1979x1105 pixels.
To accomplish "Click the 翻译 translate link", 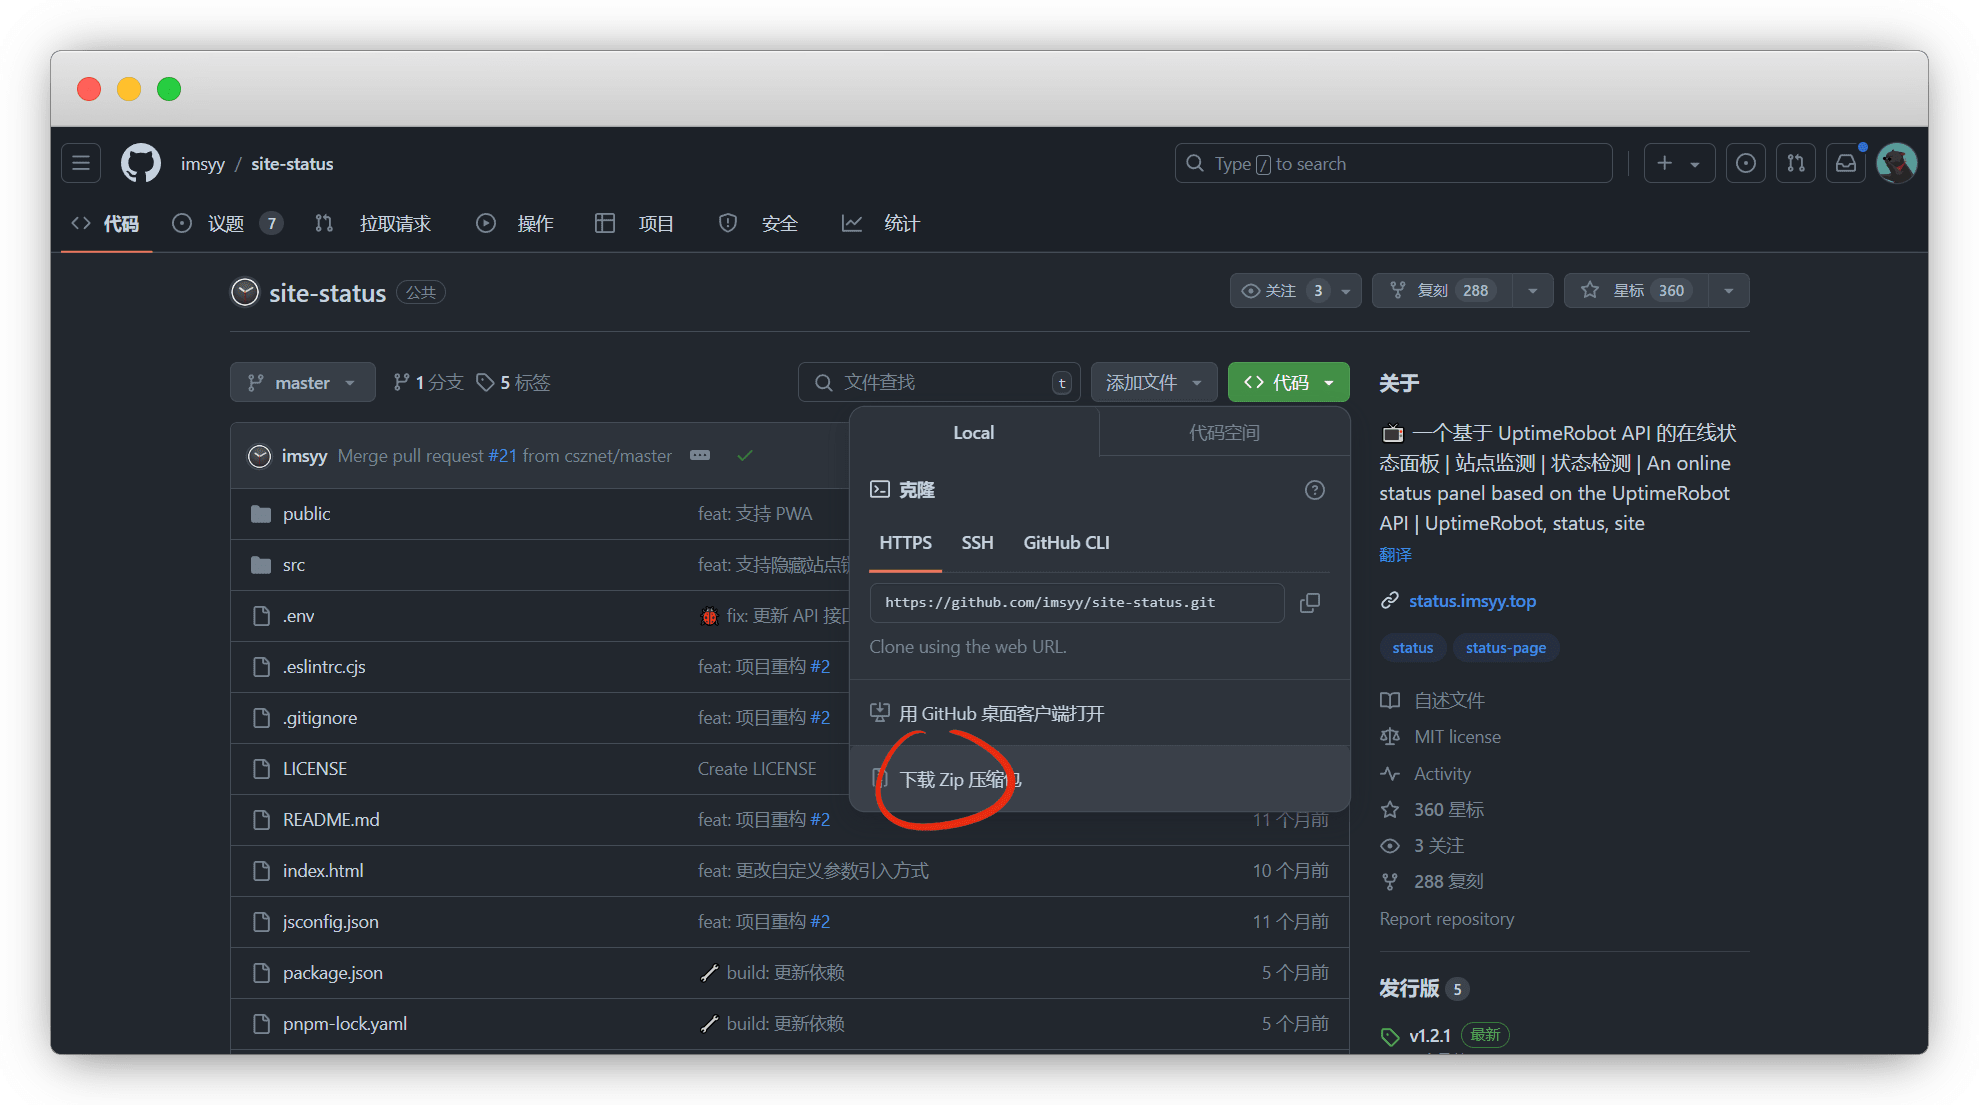I will tap(1395, 555).
